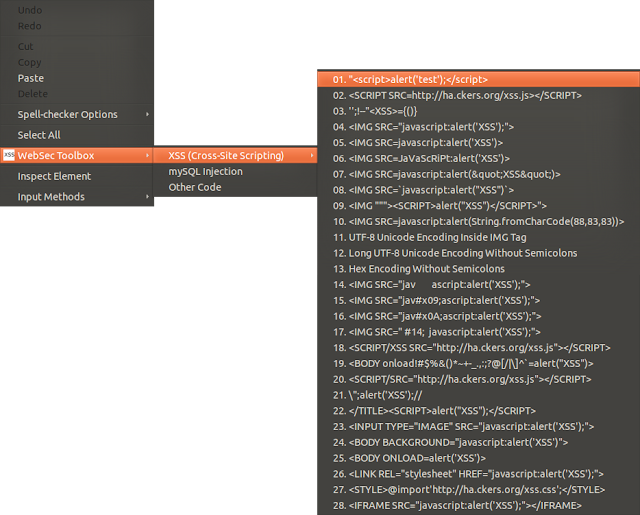The width and height of the screenshot is (640, 515).
Task: Select the Other Code entry
Action: coord(236,187)
